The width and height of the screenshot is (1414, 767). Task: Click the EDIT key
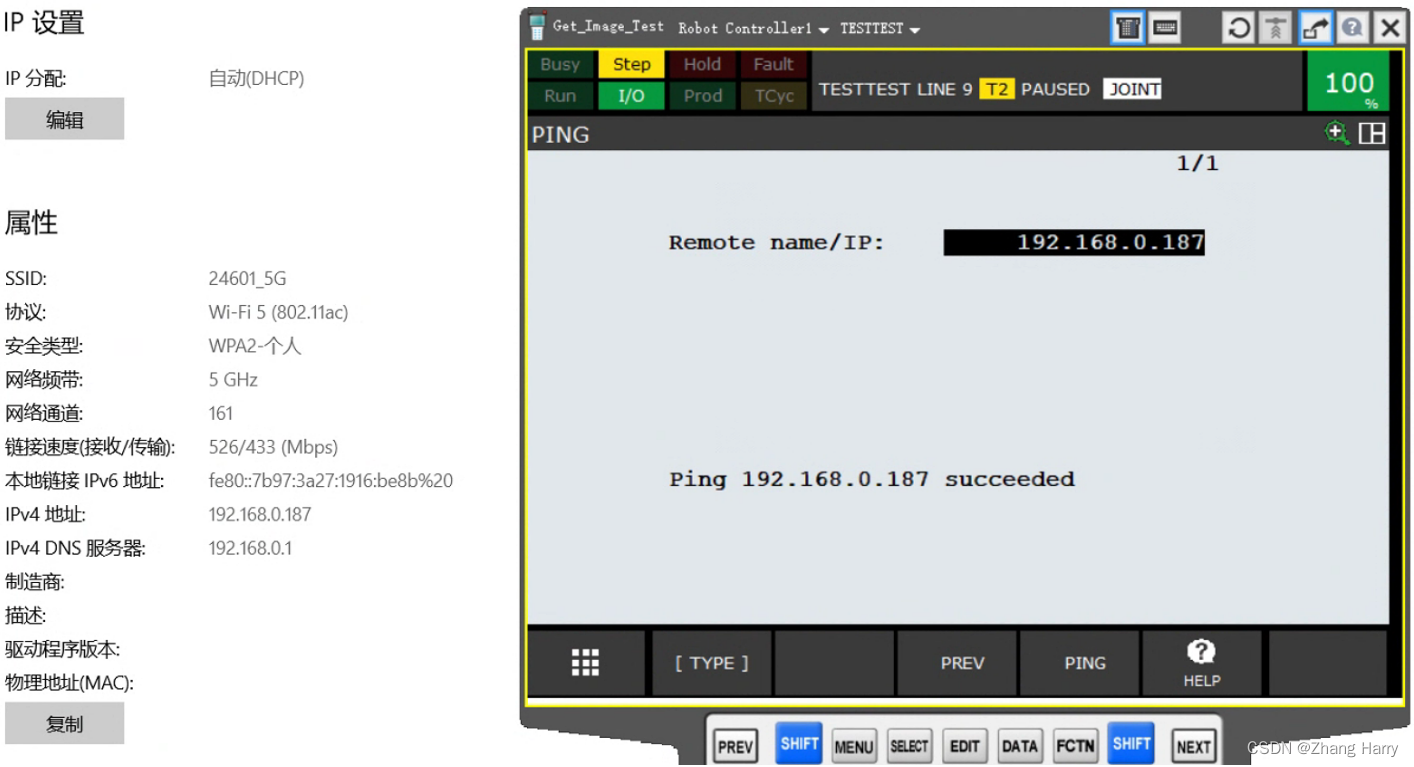[965, 746]
